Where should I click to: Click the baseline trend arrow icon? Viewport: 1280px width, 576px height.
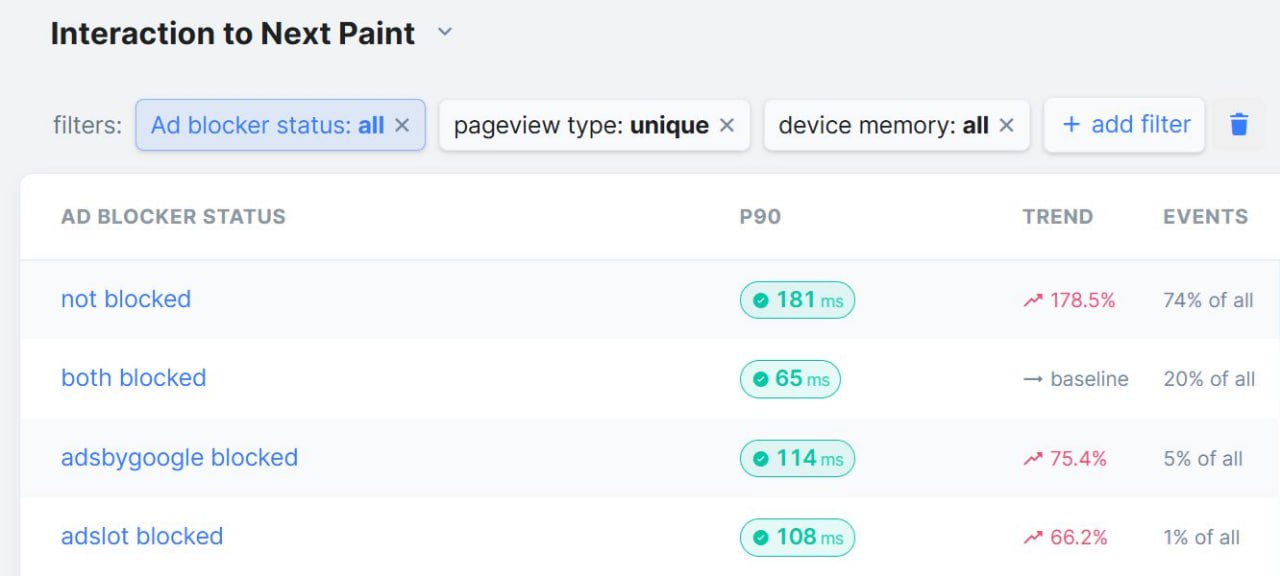pyautogui.click(x=1033, y=379)
